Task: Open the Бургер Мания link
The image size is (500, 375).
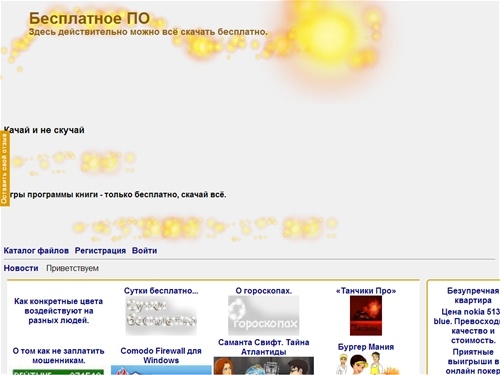Action: pyautogui.click(x=366, y=347)
